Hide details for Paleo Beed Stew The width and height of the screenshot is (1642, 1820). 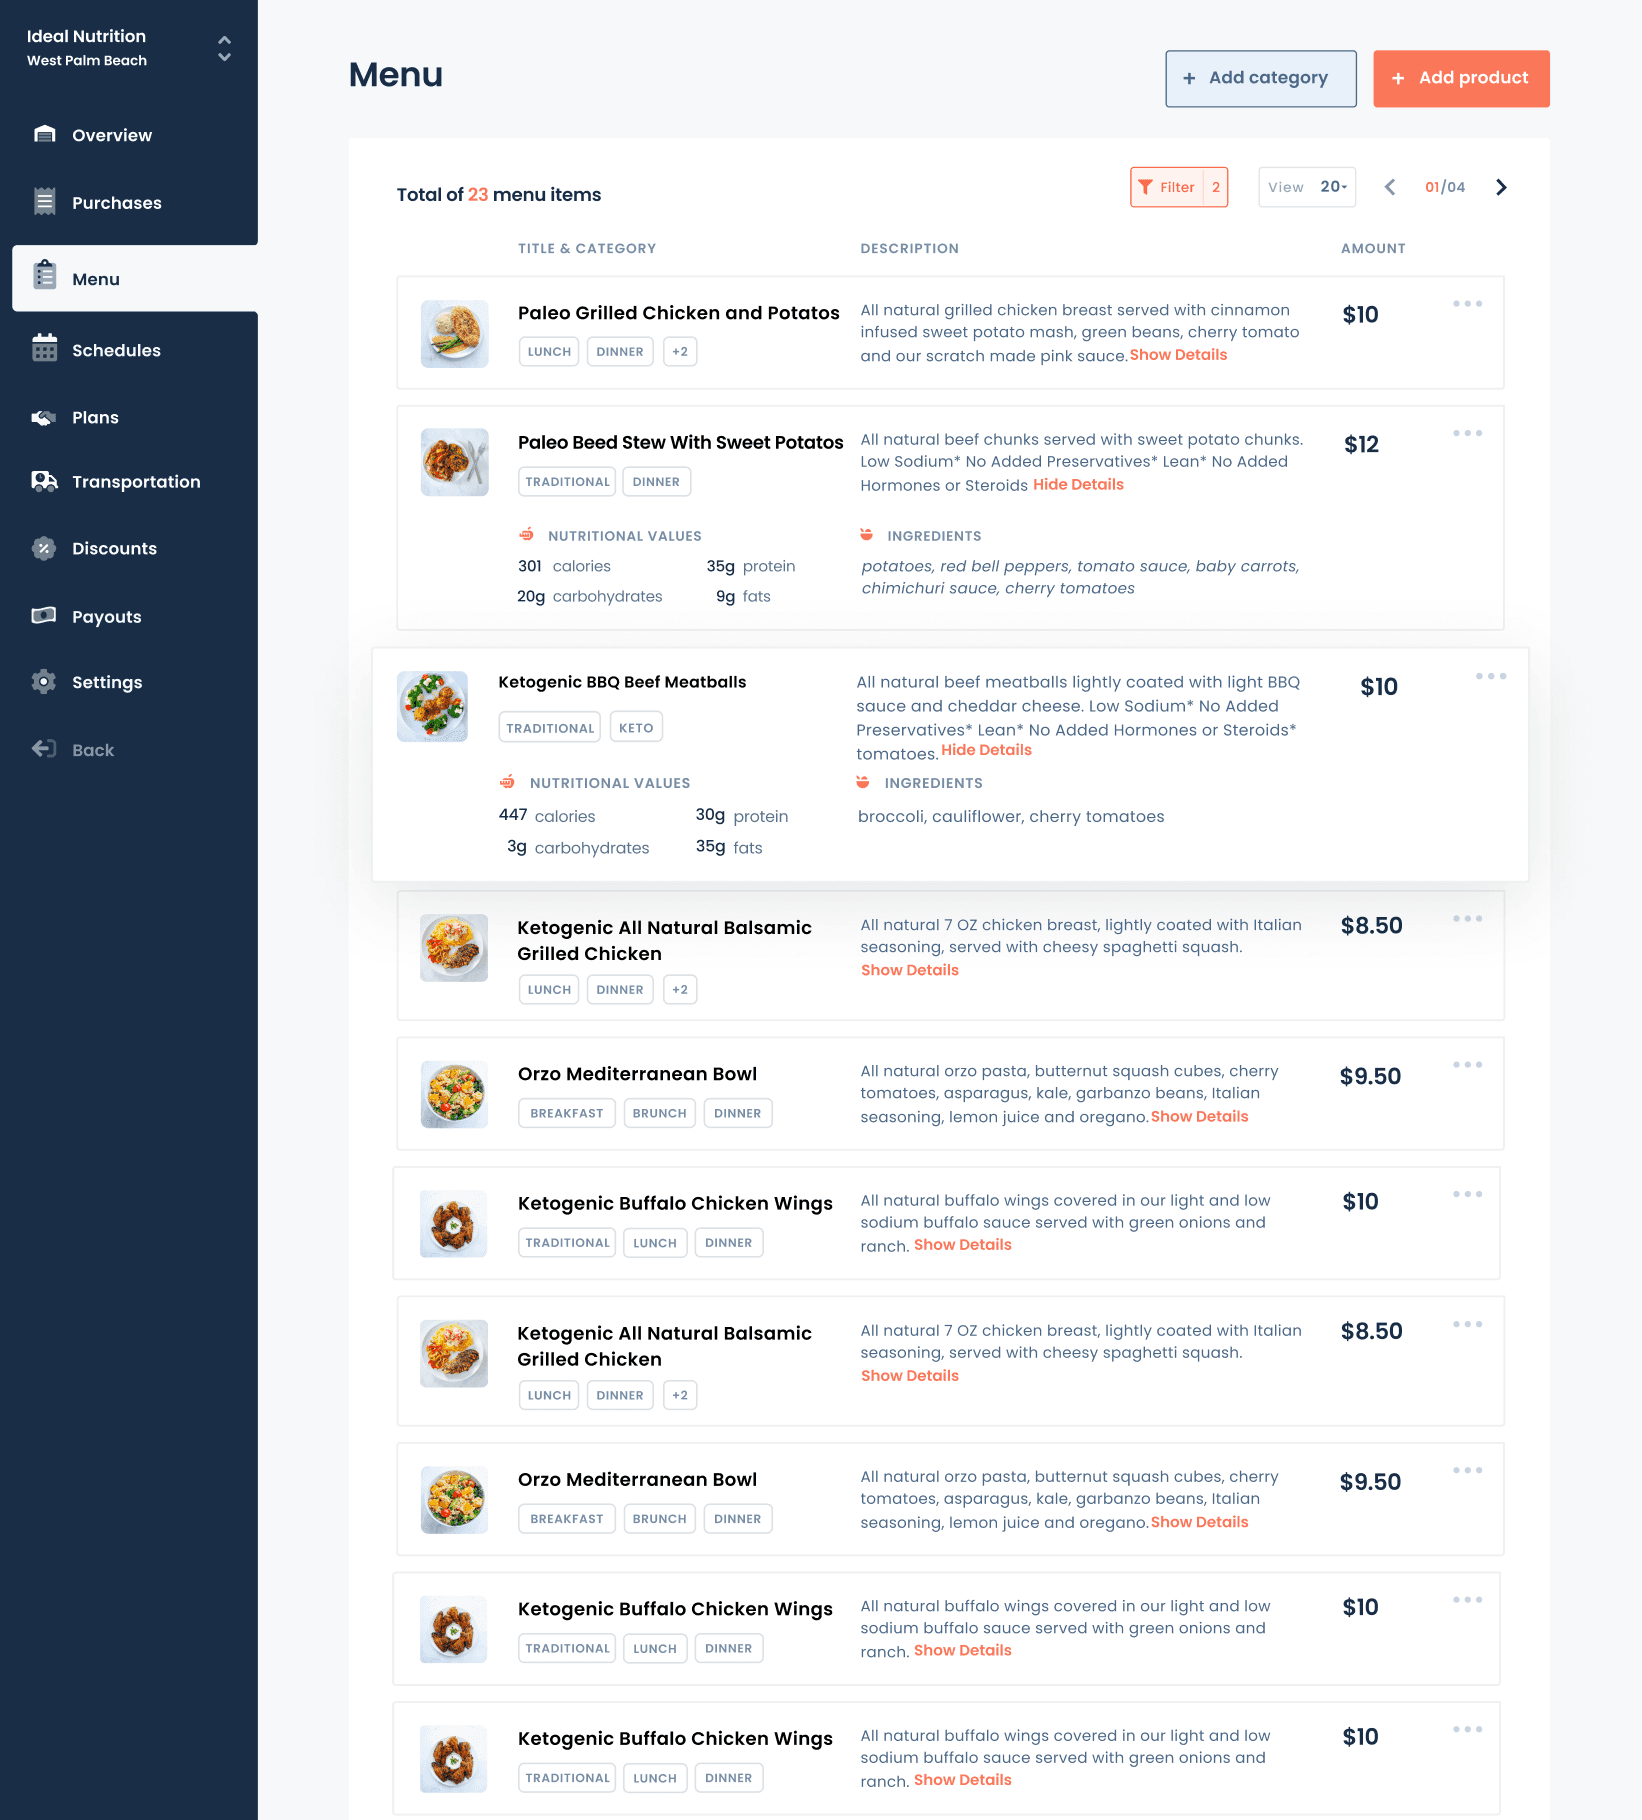pos(1078,485)
